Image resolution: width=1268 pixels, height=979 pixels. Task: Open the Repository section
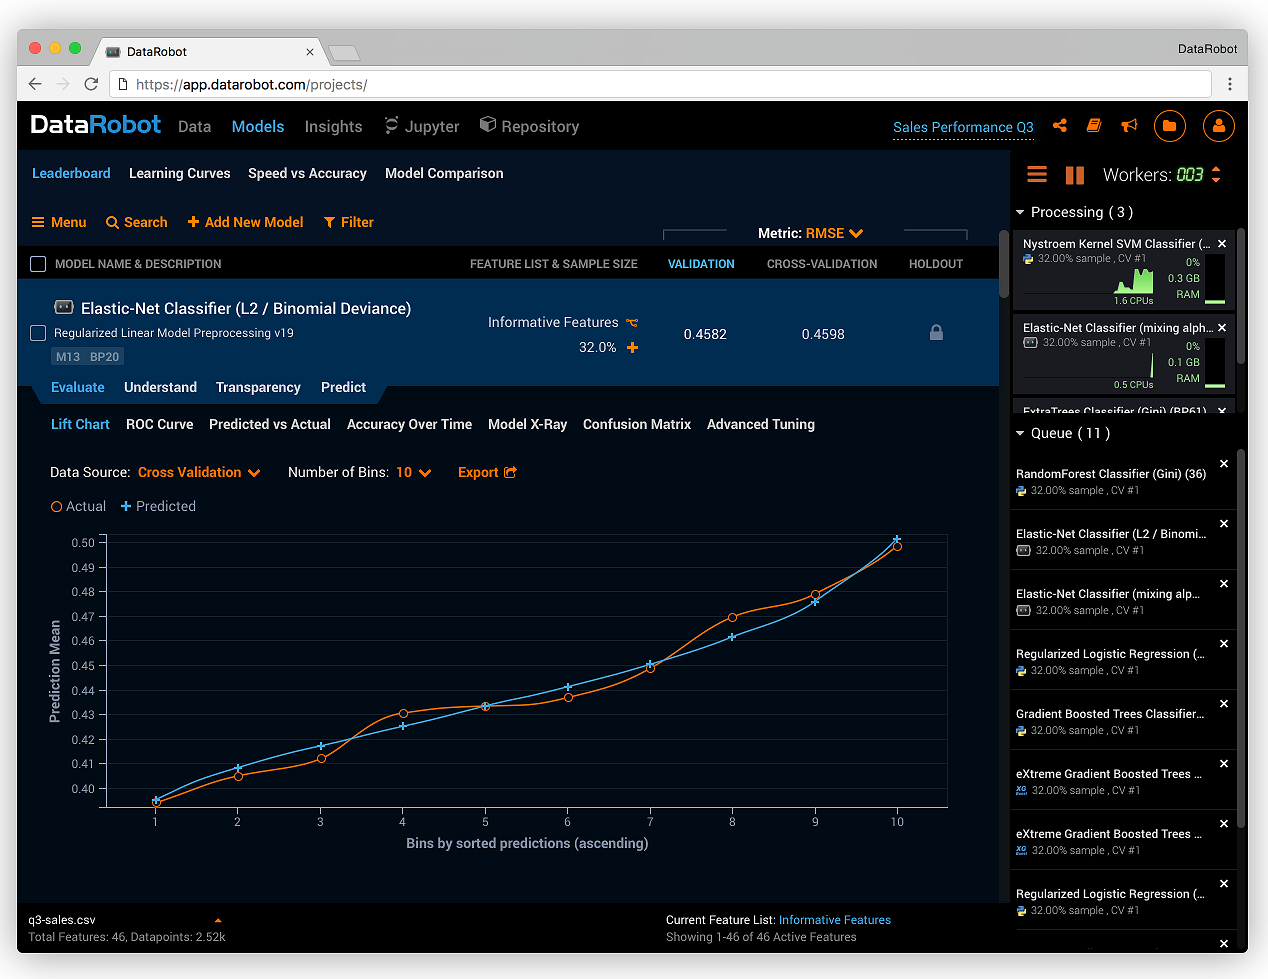point(529,126)
